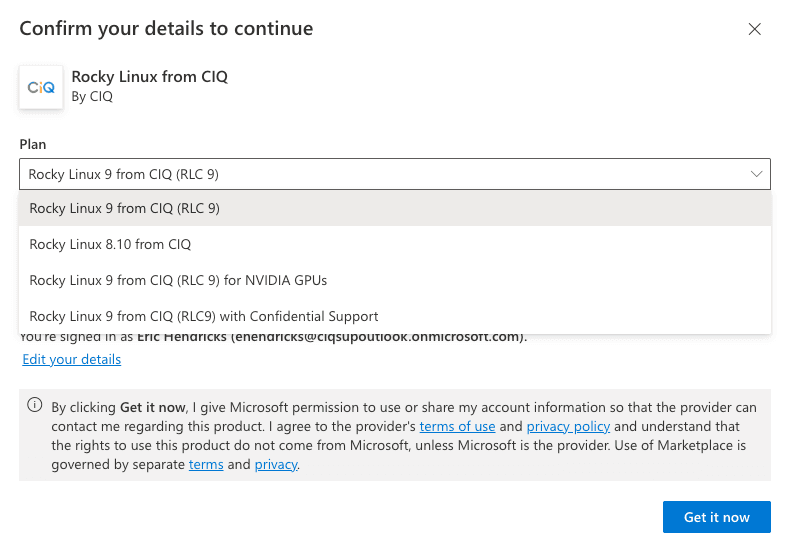
Task: Open the Marketplace privacy link
Action: coord(276,465)
